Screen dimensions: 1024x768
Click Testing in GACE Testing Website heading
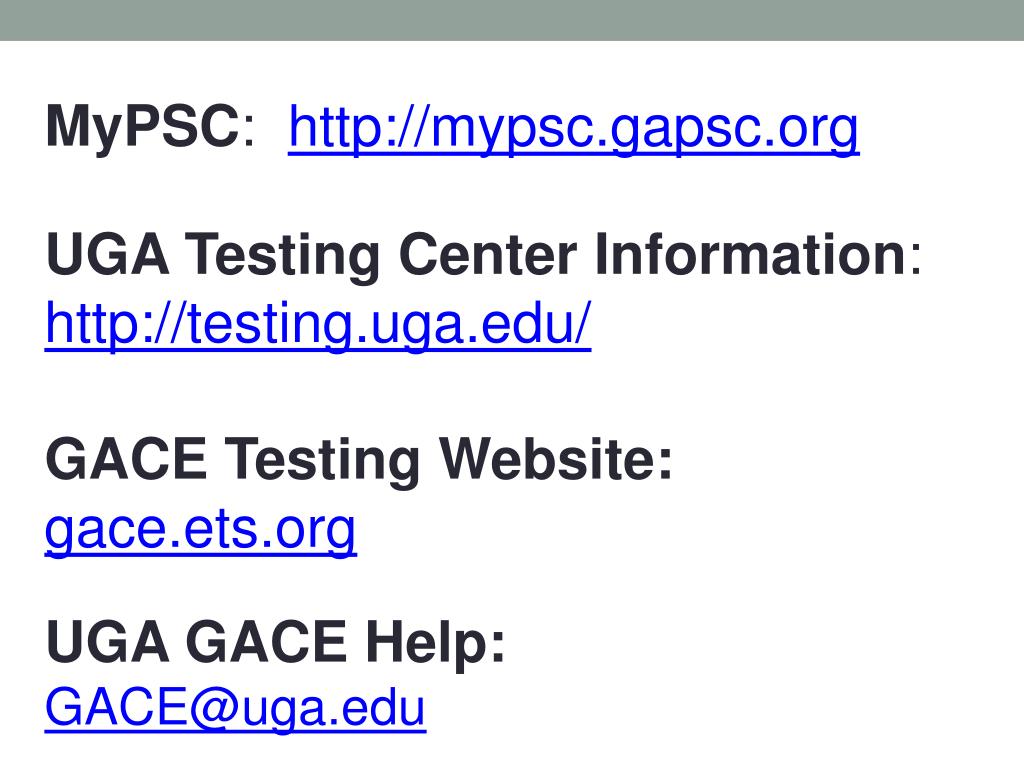click(x=321, y=462)
